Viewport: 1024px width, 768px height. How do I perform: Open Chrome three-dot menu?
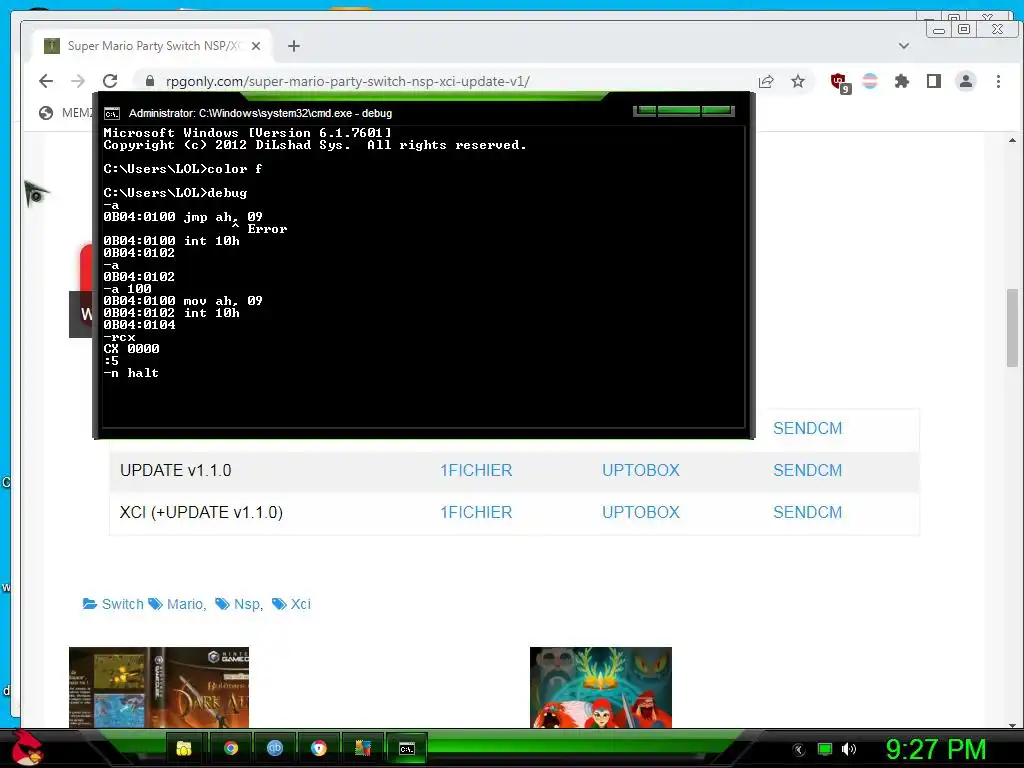(998, 81)
